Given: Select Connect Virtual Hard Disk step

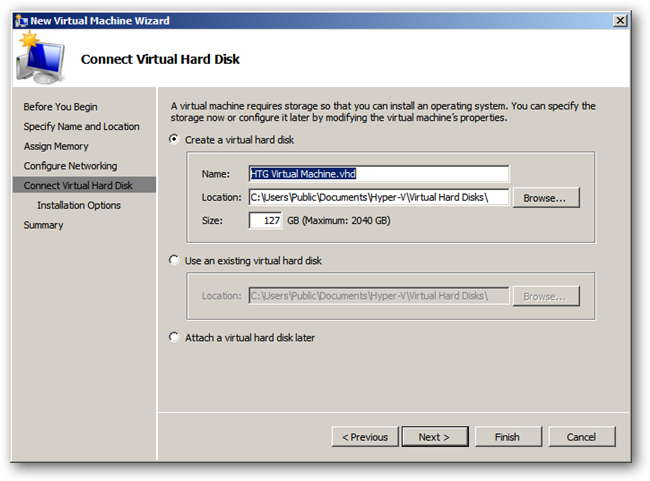Looking at the screenshot, I should coord(84,185).
